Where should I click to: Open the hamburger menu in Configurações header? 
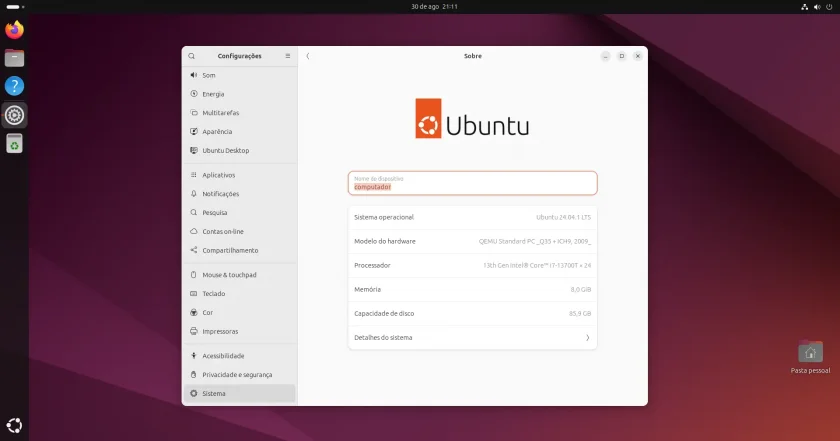[x=288, y=56]
